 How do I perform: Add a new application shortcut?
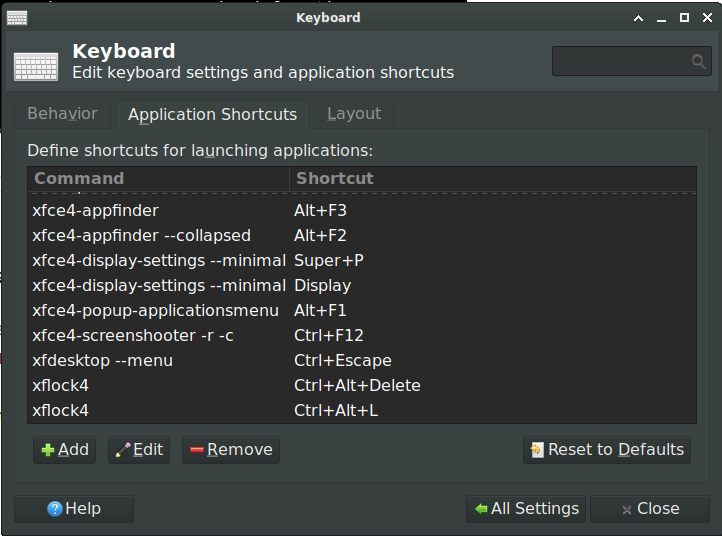[x=64, y=450]
